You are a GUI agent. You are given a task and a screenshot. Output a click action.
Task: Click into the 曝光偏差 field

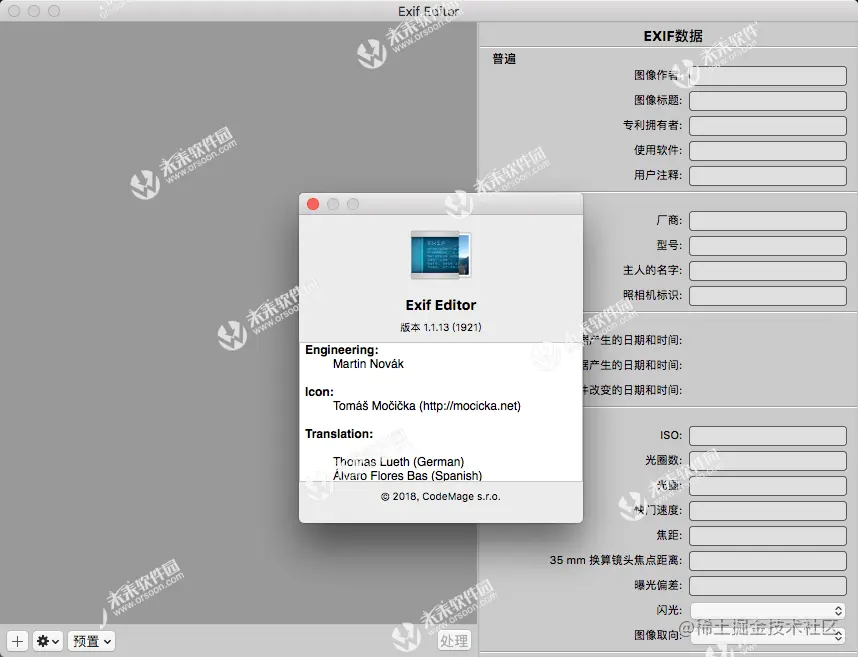[x=768, y=586]
